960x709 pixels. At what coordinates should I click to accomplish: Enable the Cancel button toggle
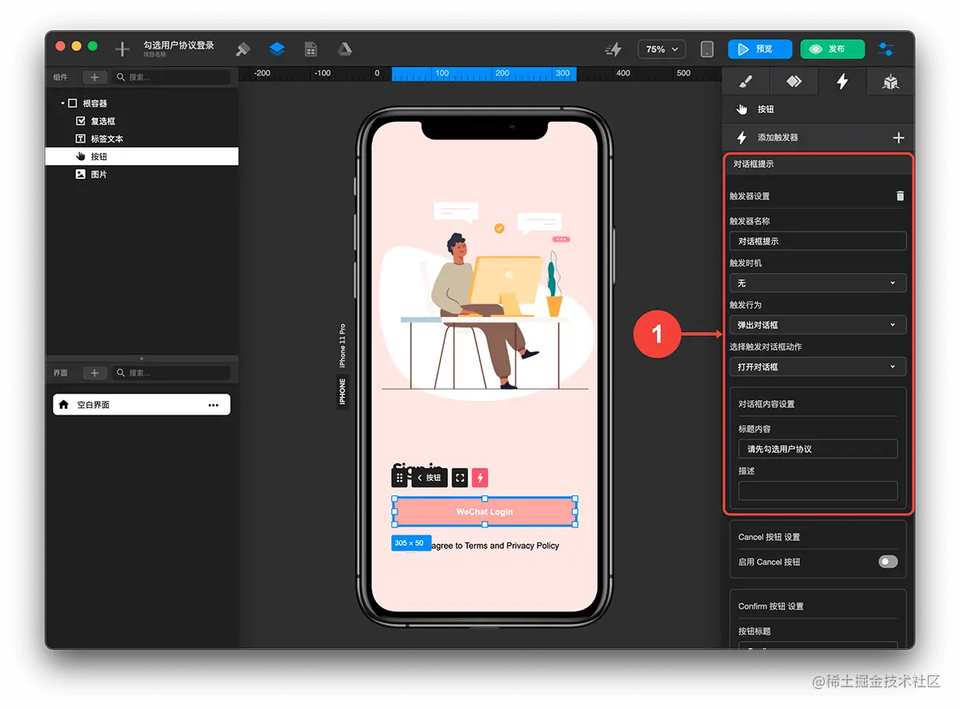[x=888, y=561]
